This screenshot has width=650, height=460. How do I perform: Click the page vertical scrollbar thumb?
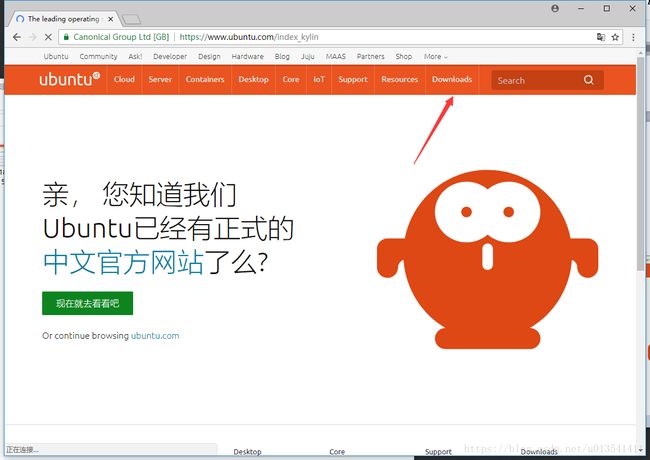click(x=640, y=164)
